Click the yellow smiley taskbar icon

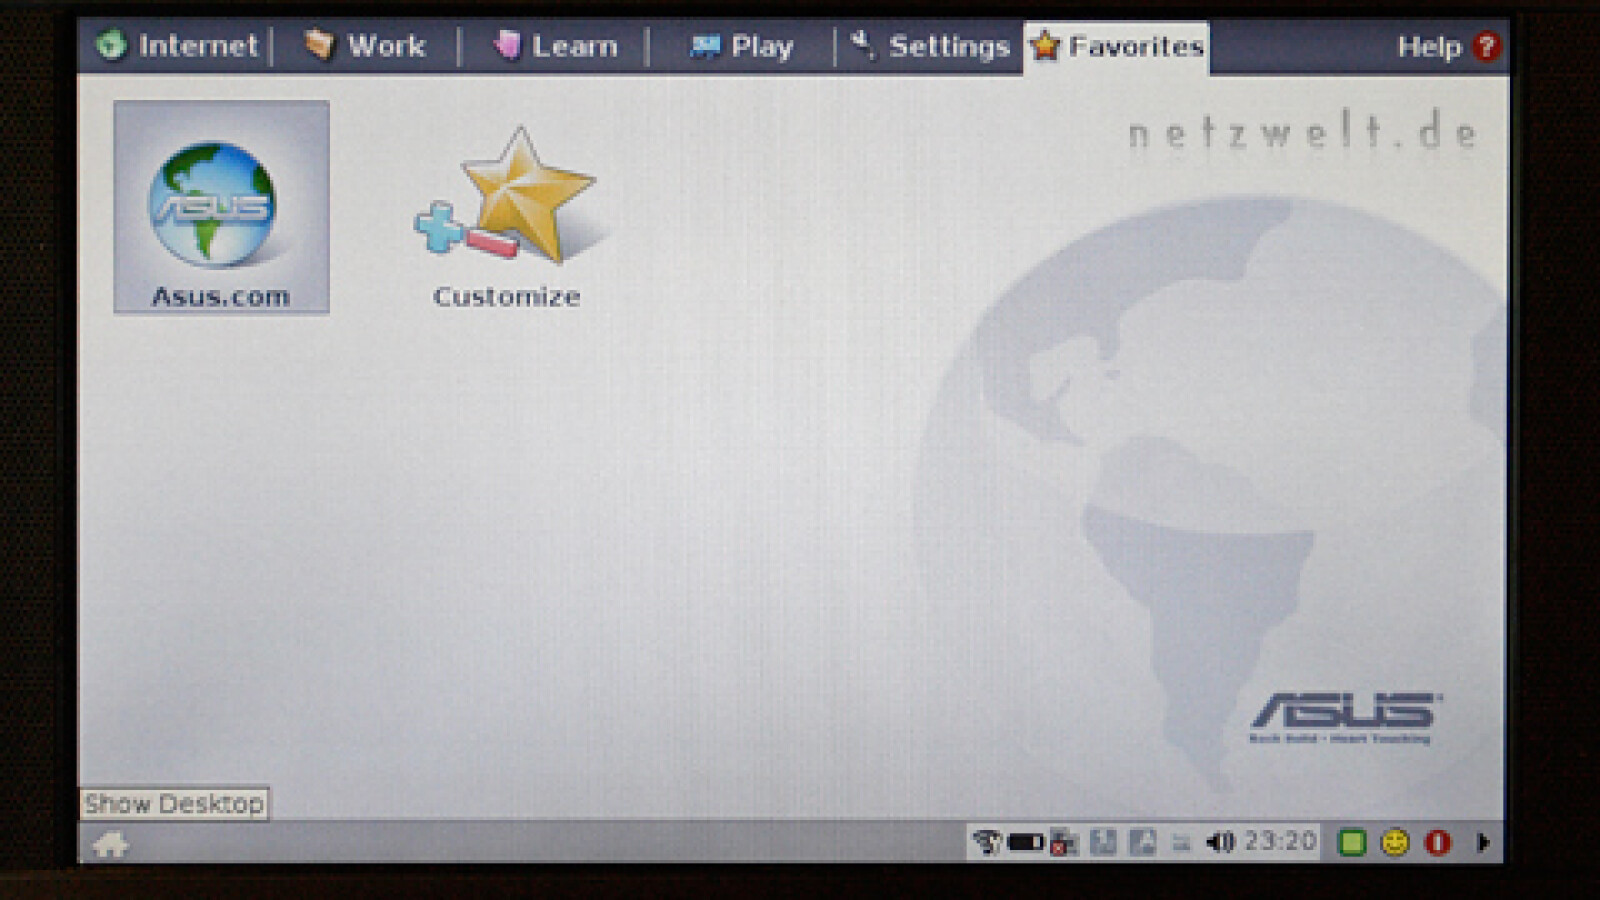(x=1395, y=843)
